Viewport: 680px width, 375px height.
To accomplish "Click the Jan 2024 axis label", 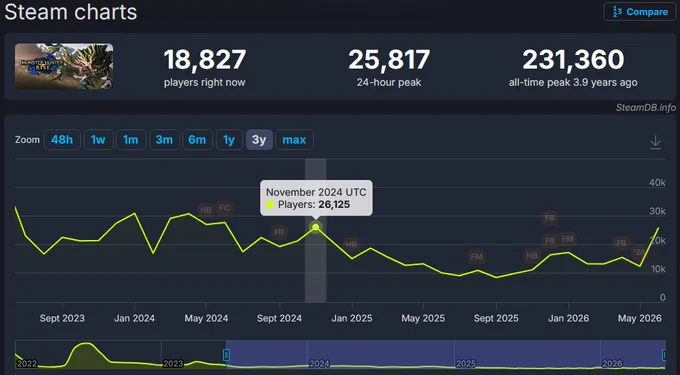I will 134,318.
